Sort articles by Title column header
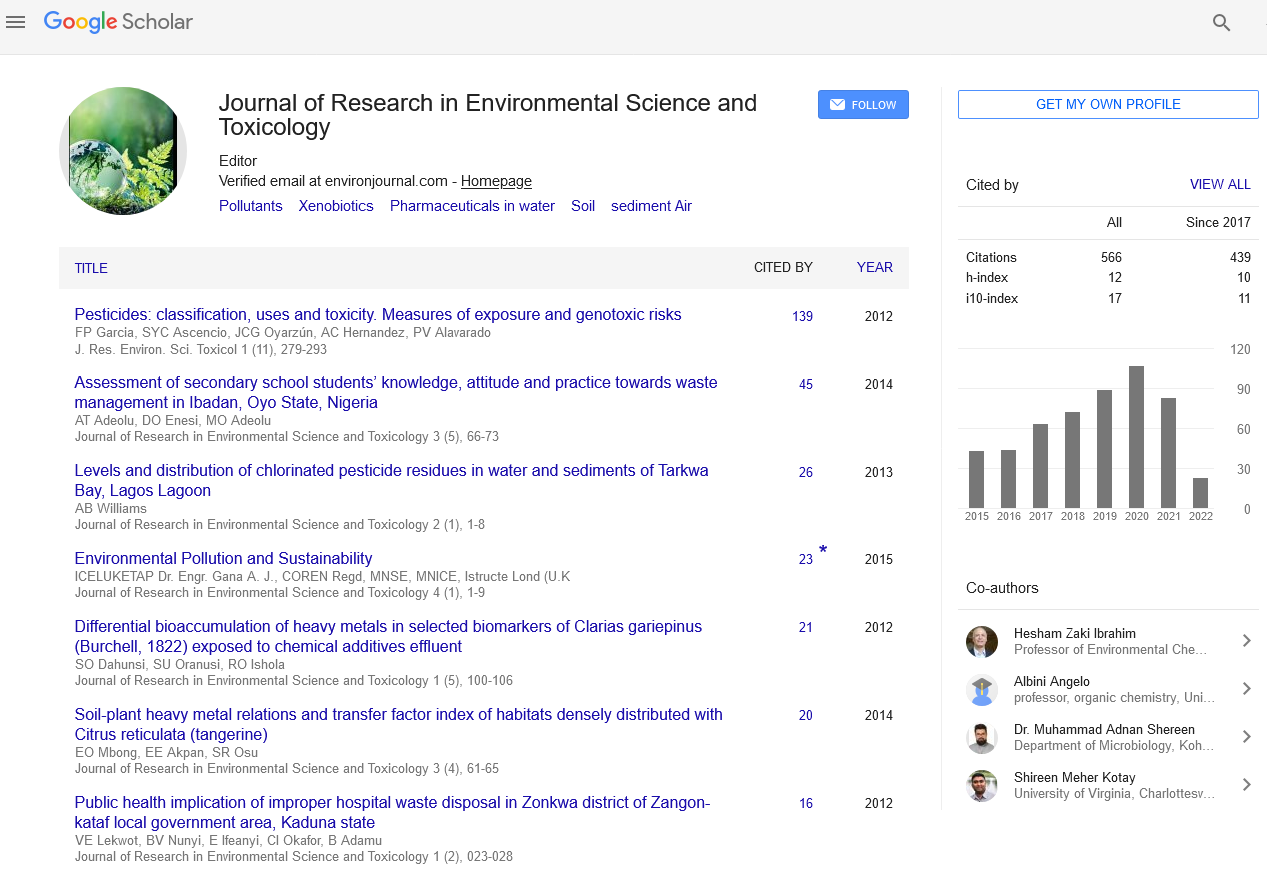Viewport: 1267px width, 869px height. [x=91, y=268]
